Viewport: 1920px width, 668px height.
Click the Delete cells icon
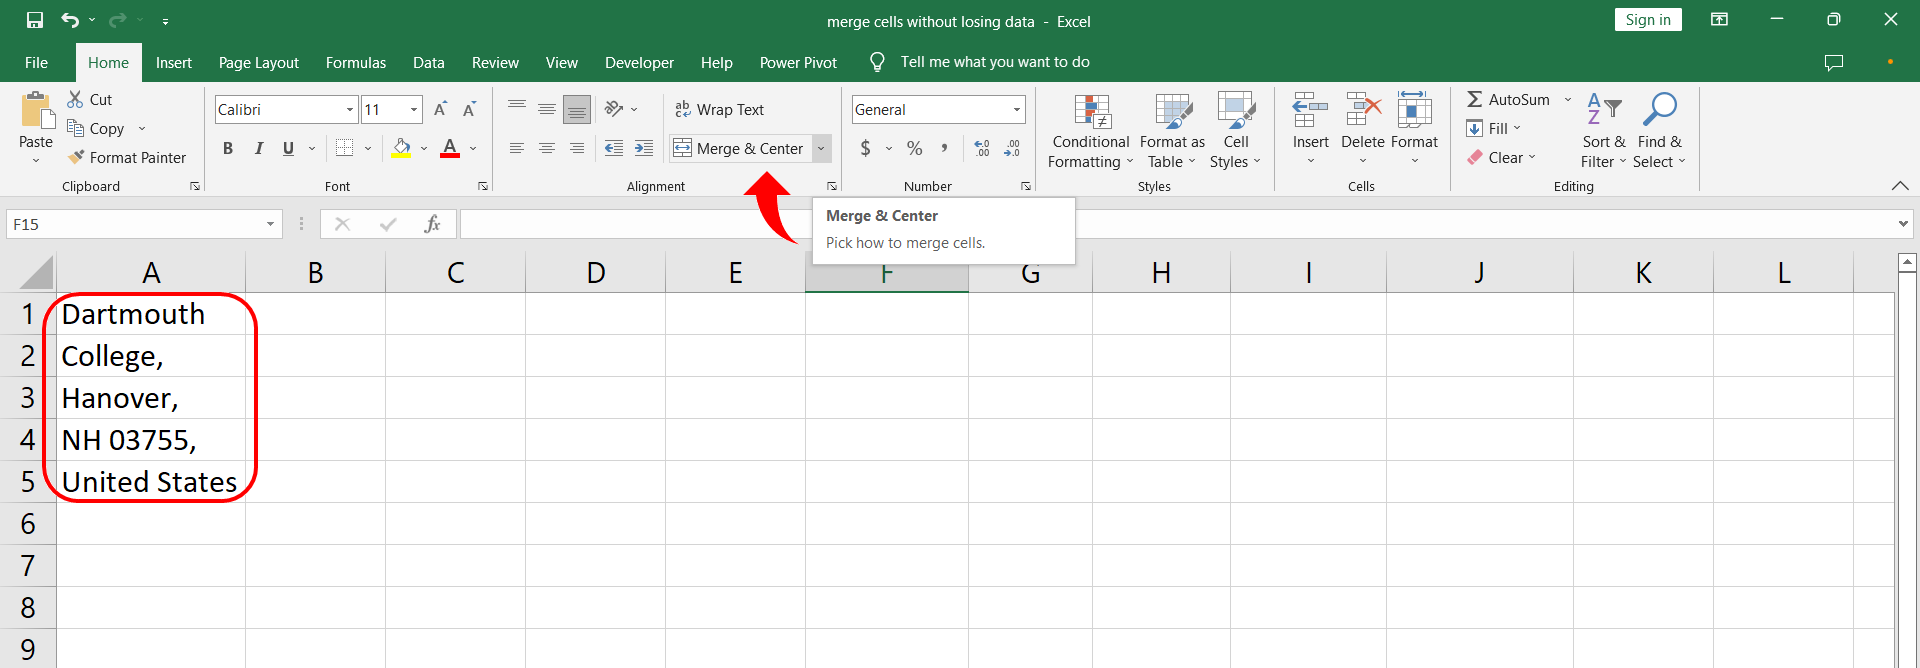point(1363,111)
